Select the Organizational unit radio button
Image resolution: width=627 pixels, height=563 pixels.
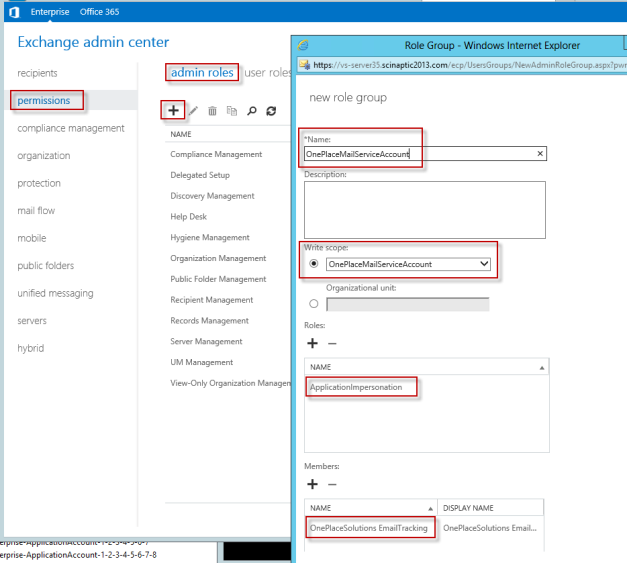click(x=314, y=304)
